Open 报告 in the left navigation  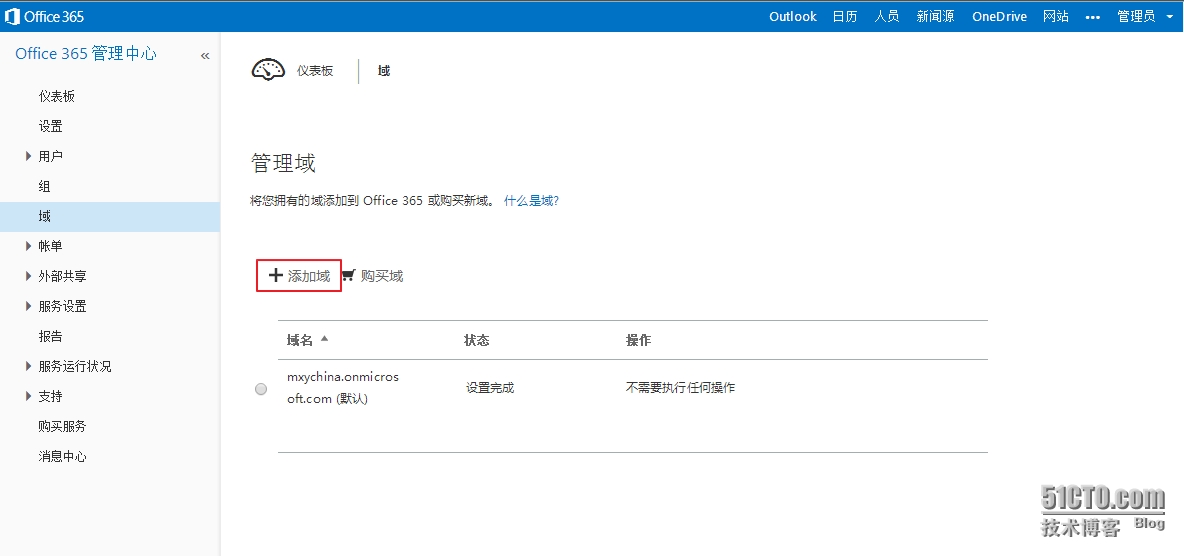click(50, 336)
